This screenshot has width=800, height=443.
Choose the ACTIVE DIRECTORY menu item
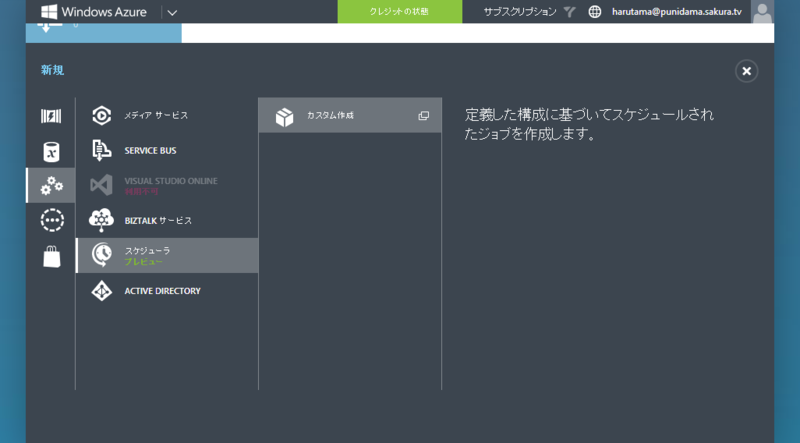coord(167,291)
